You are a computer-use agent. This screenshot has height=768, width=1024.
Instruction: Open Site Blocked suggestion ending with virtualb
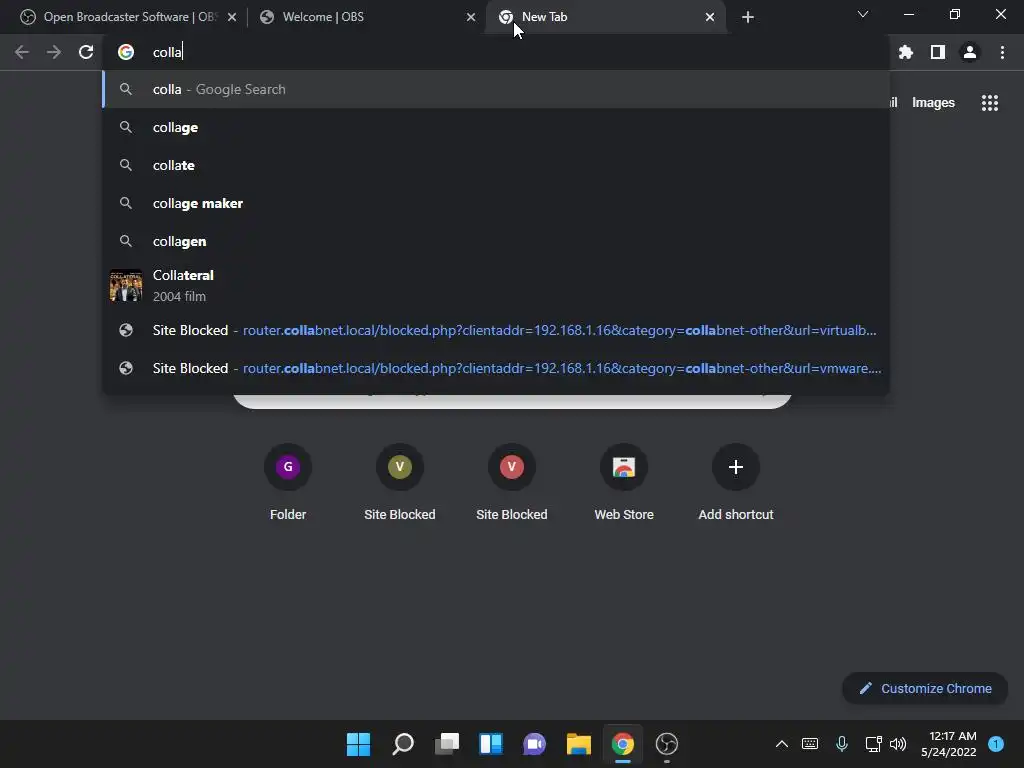(x=496, y=330)
